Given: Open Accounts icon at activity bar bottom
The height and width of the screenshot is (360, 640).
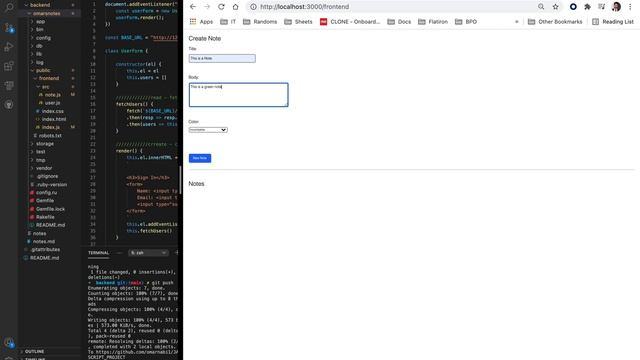Looking at the screenshot, I should point(9,343).
